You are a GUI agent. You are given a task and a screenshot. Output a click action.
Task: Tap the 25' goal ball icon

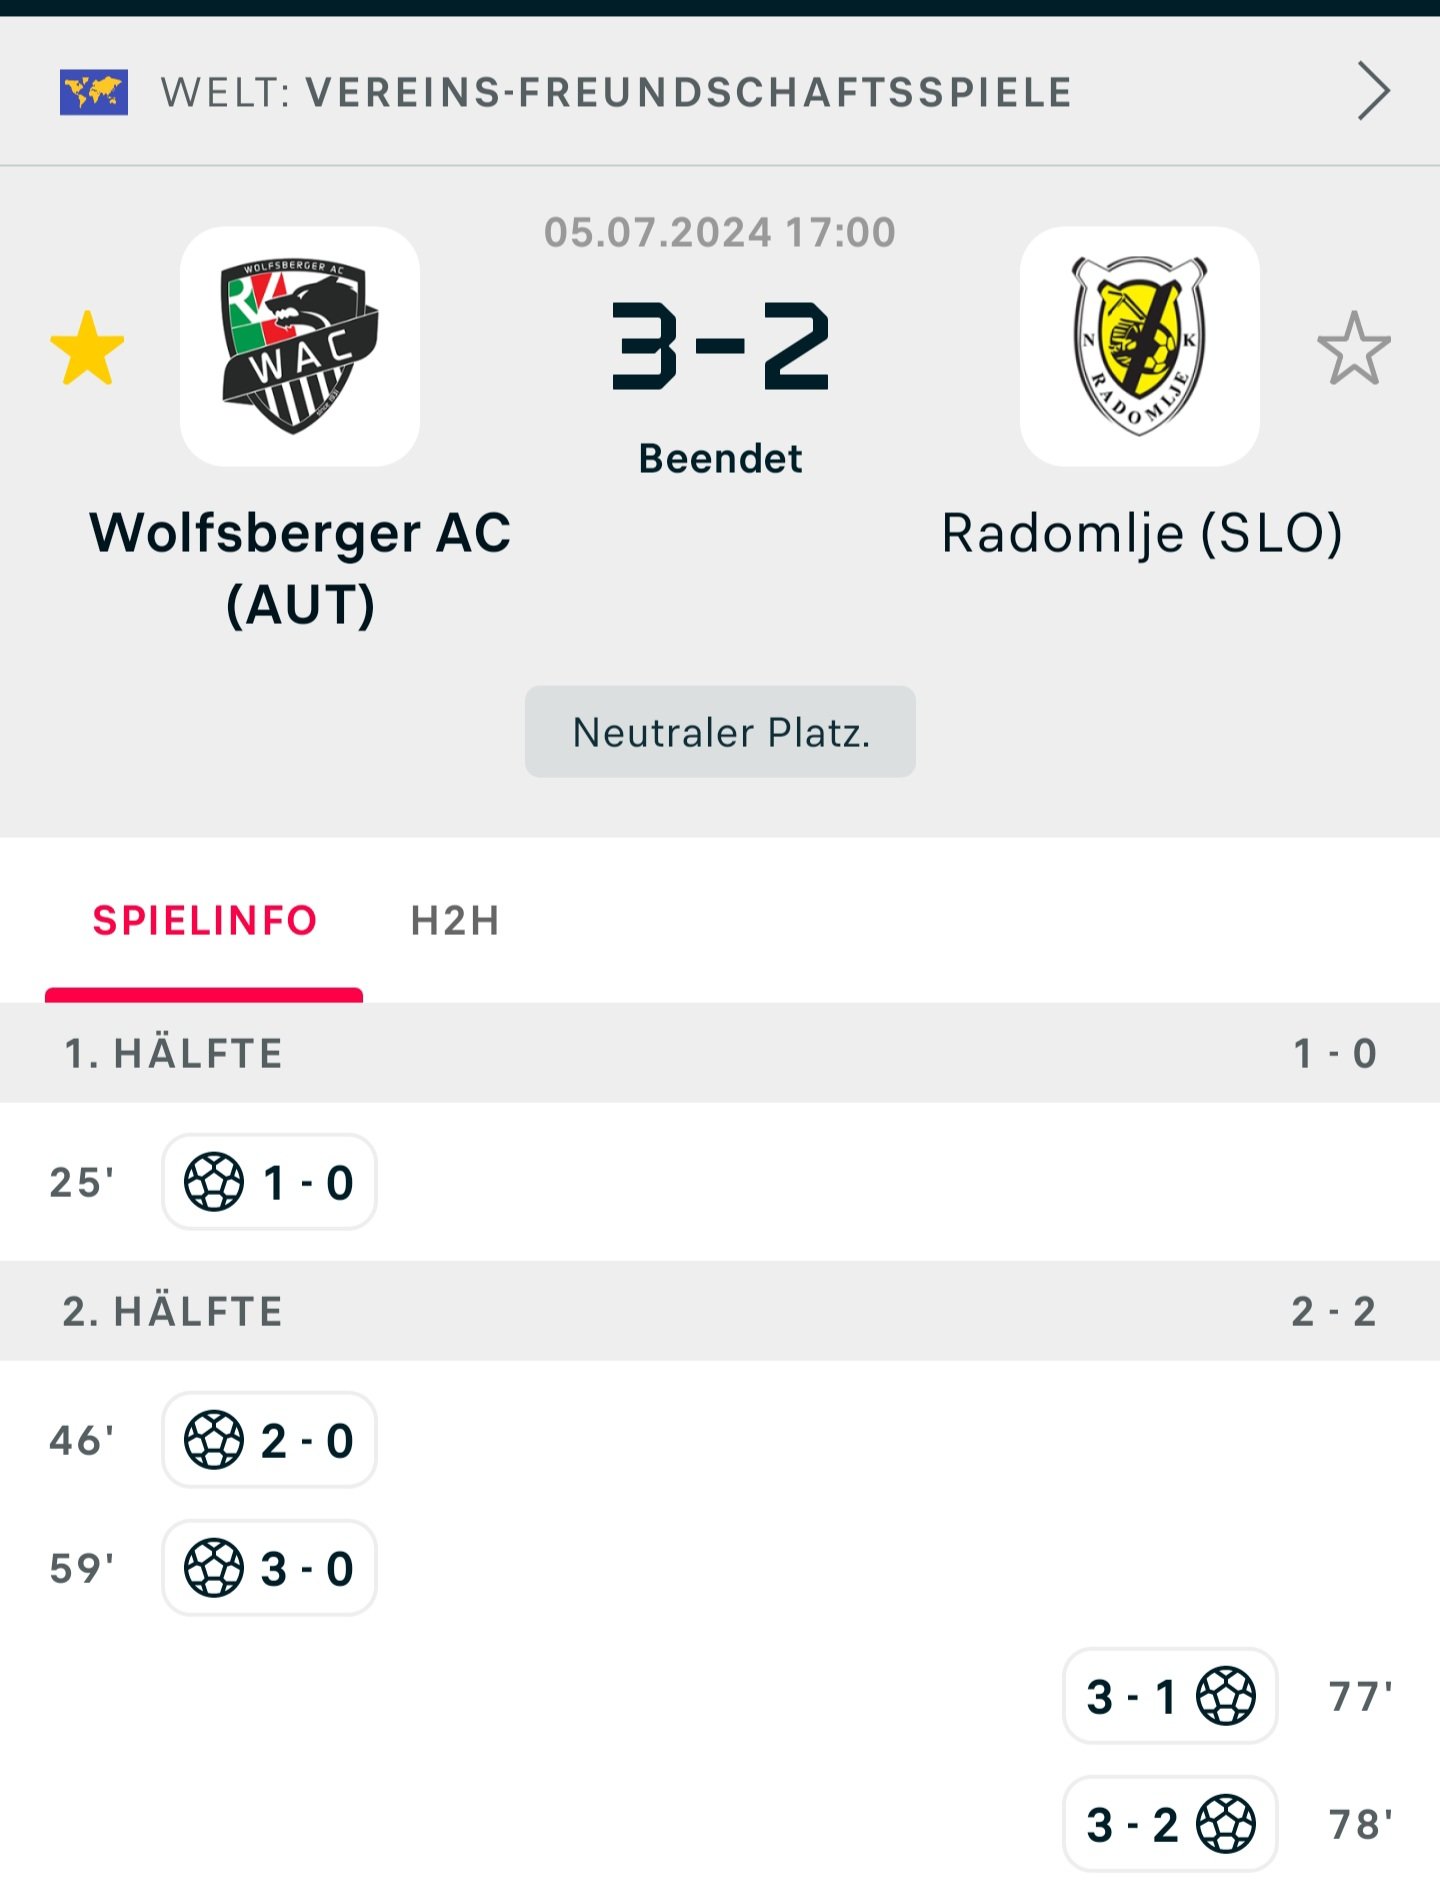coord(214,1182)
